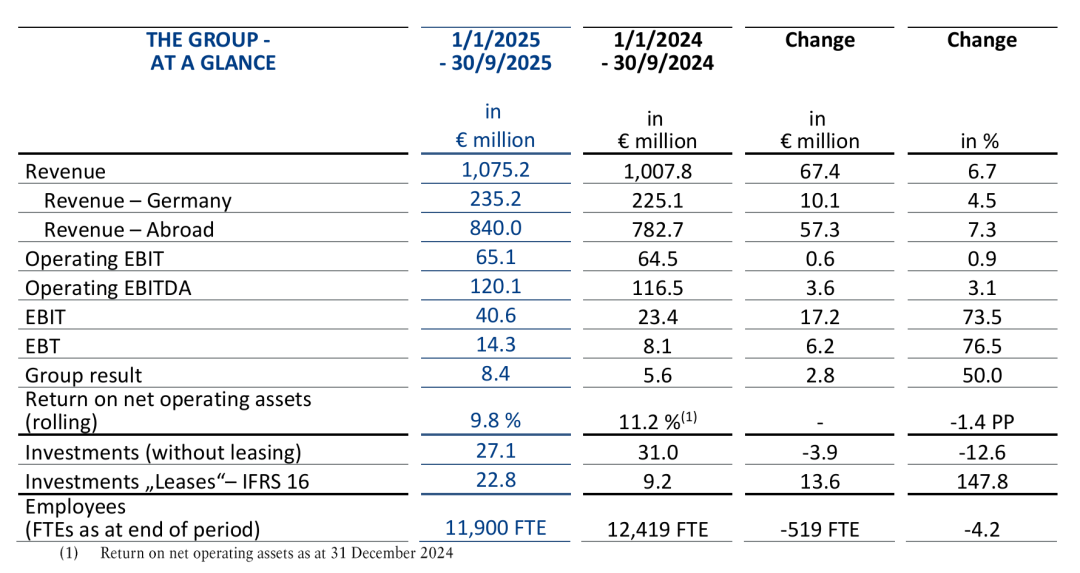The image size is (1080, 573).
Task: Select the -1.4 PP change value
Action: tap(981, 420)
